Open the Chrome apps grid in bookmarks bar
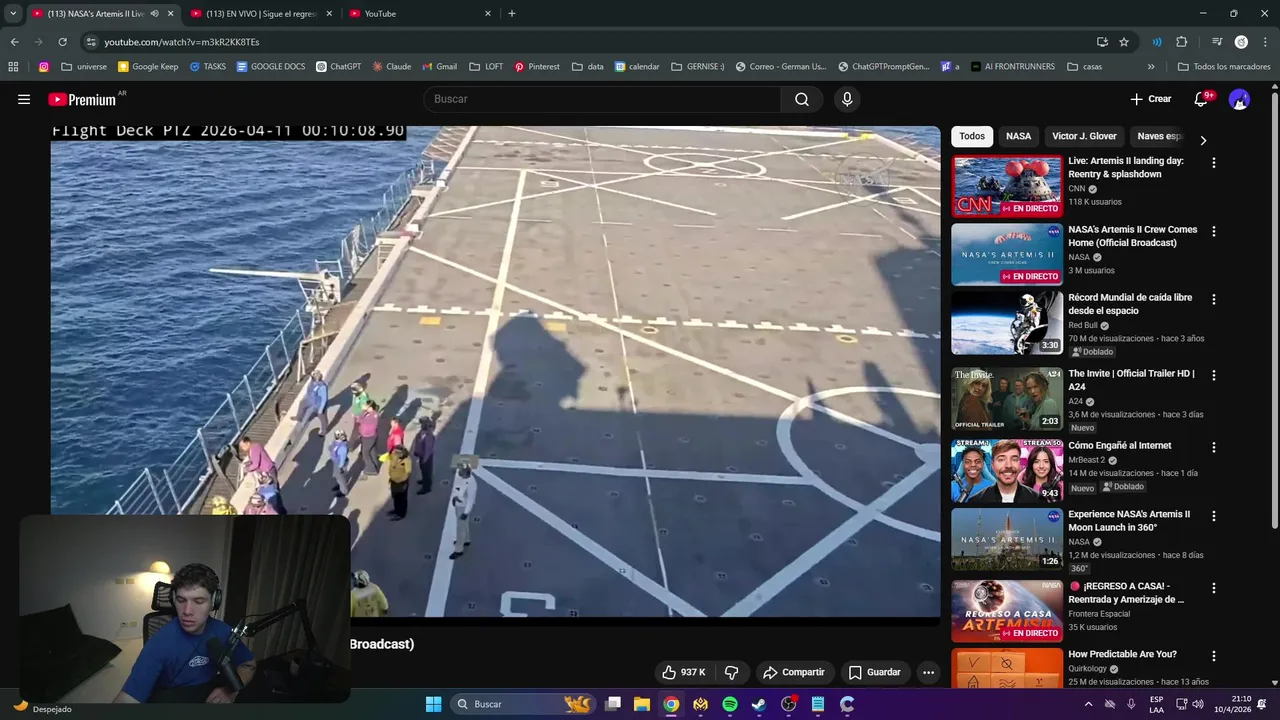Image resolution: width=1280 pixels, height=720 pixels. pyautogui.click(x=13, y=67)
